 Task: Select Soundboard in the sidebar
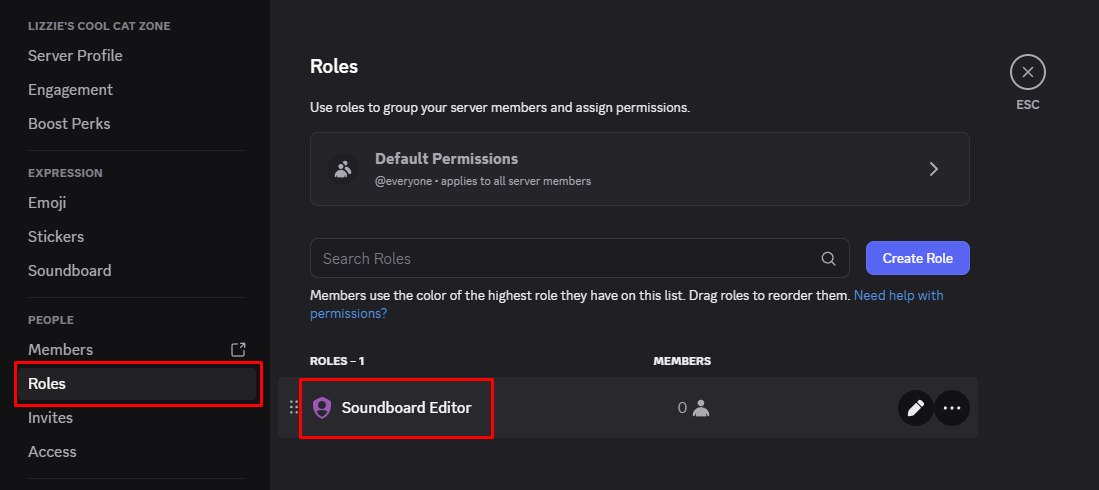click(69, 271)
